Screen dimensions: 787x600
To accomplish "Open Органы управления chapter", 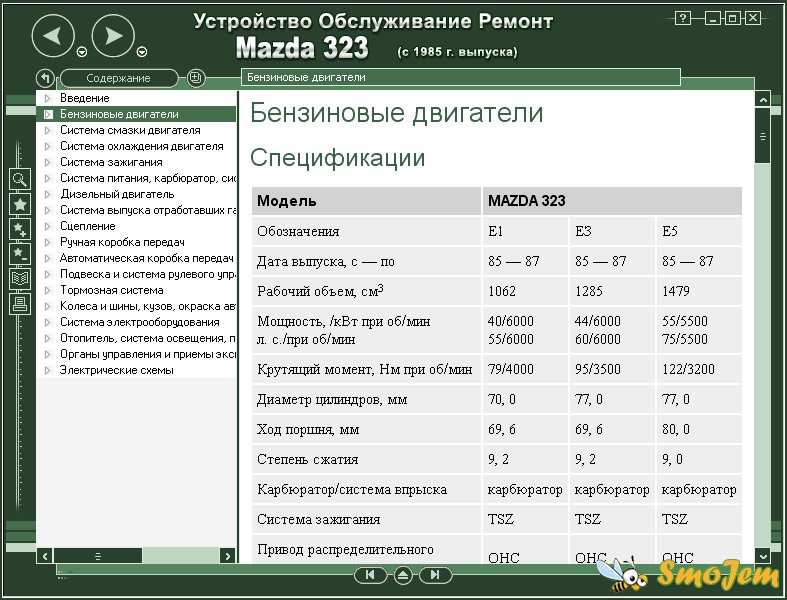I will click(148, 354).
